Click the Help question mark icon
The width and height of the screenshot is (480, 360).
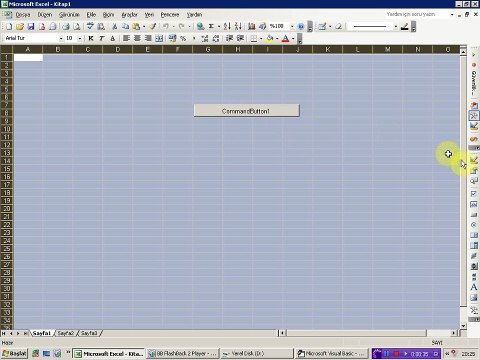click(301, 26)
